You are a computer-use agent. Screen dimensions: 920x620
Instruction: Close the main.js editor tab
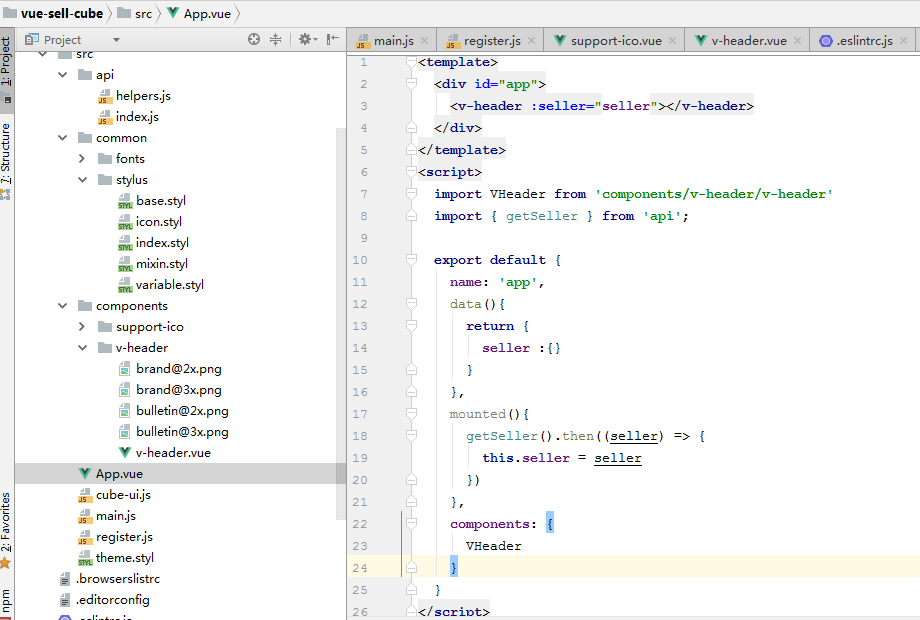pyautogui.click(x=424, y=41)
